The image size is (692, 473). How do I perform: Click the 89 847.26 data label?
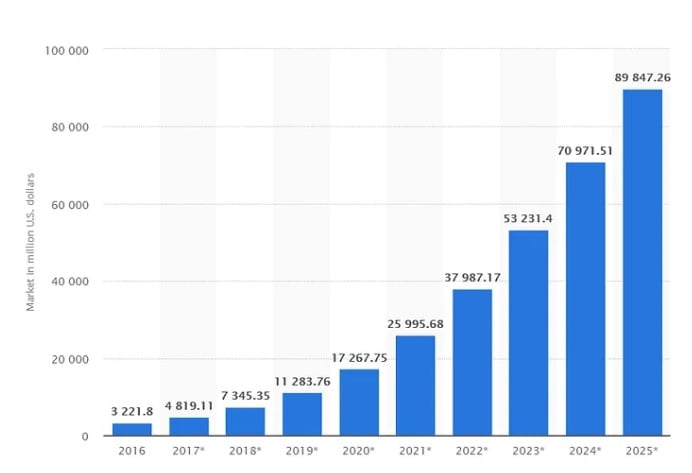[642, 76]
